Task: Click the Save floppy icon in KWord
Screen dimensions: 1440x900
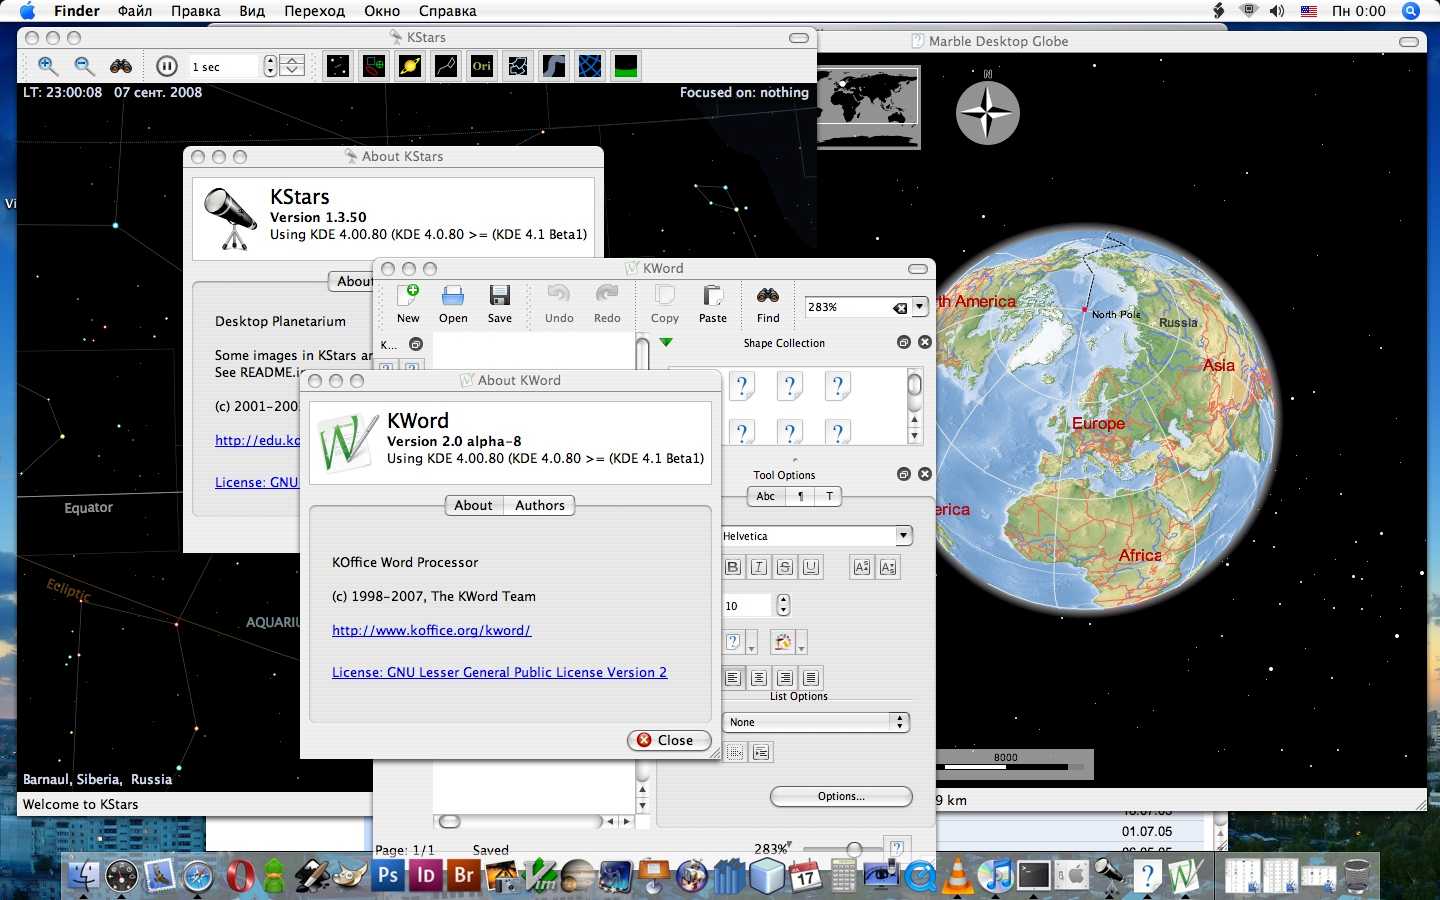Action: tap(500, 304)
